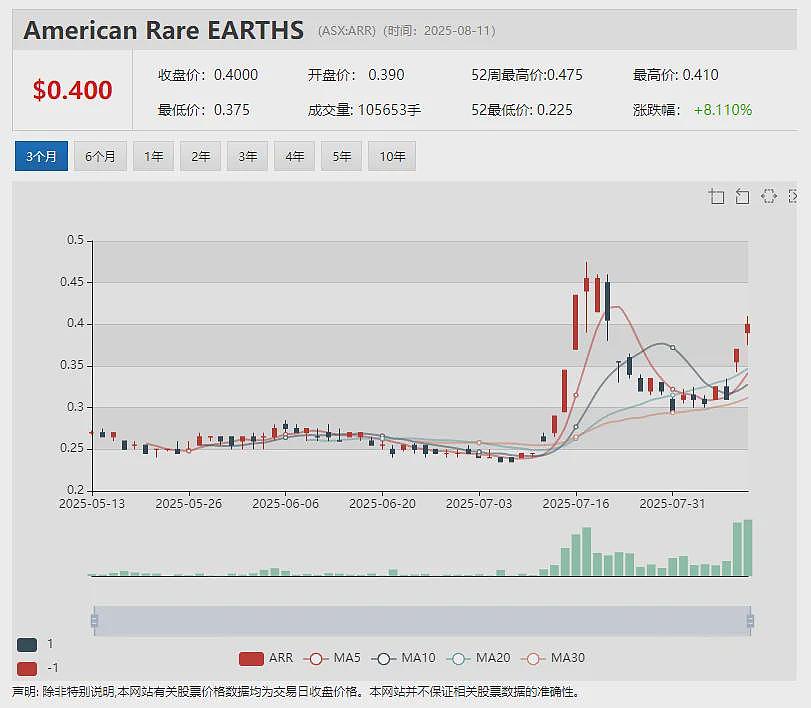Click the 最高价: 0.410 value

[675, 75]
